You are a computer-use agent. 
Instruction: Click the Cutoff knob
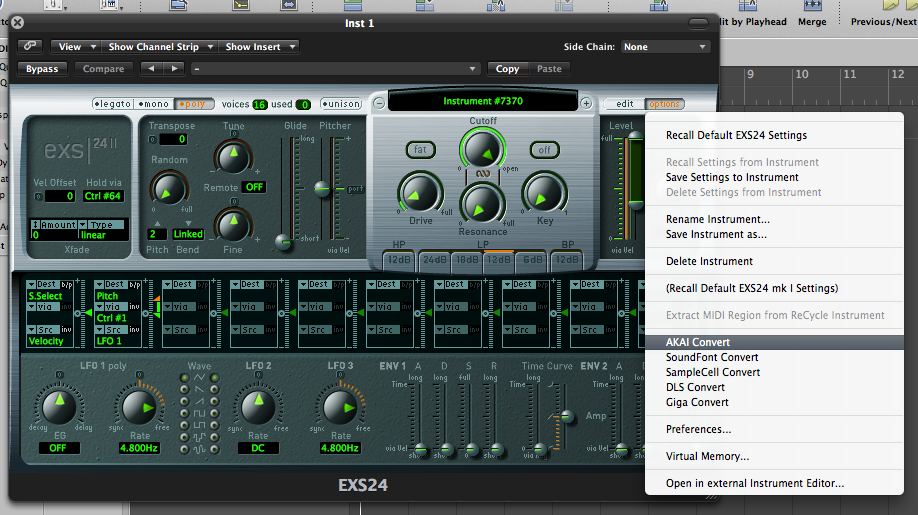[x=483, y=150]
